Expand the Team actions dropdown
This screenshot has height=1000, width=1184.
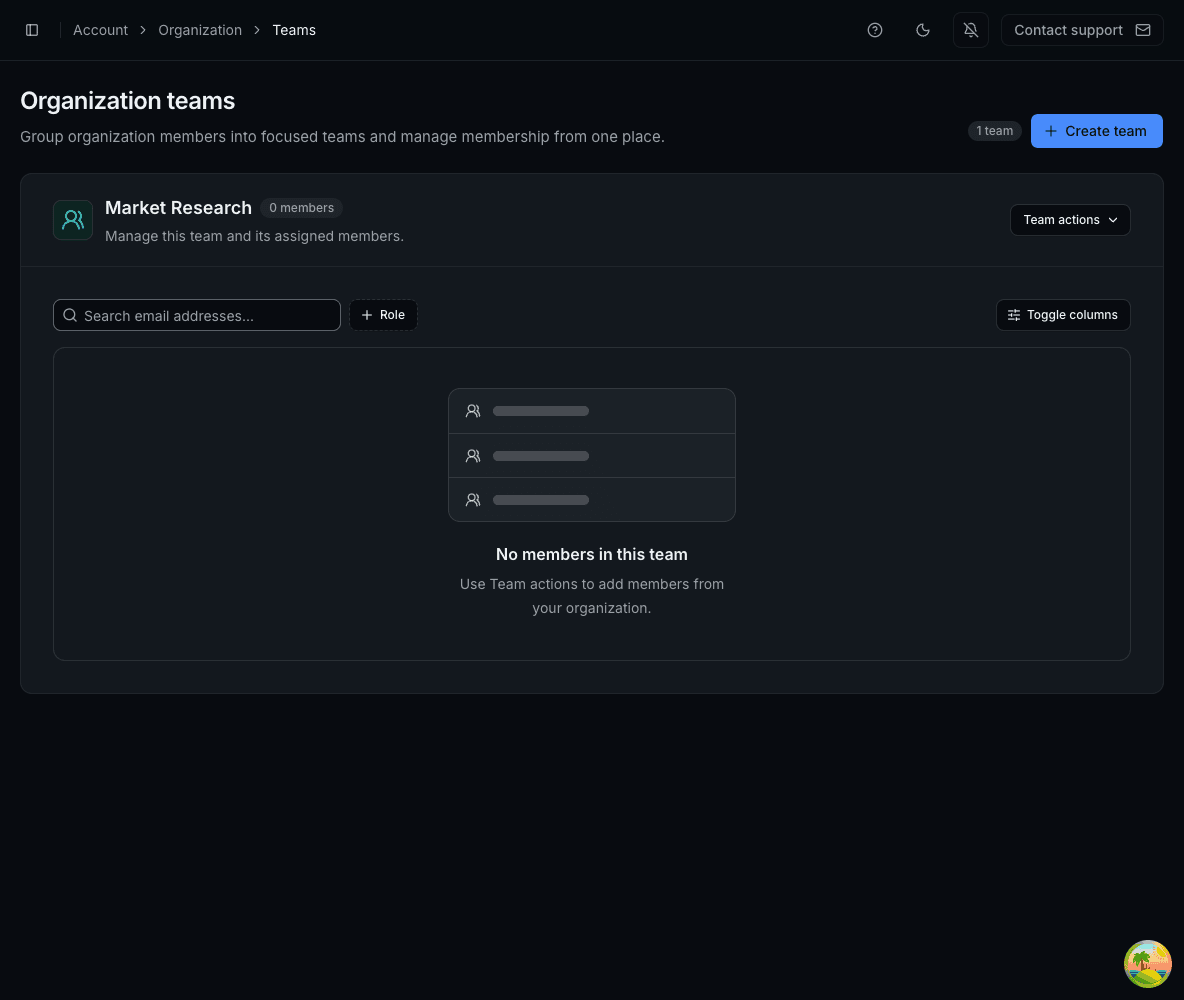pos(1070,220)
